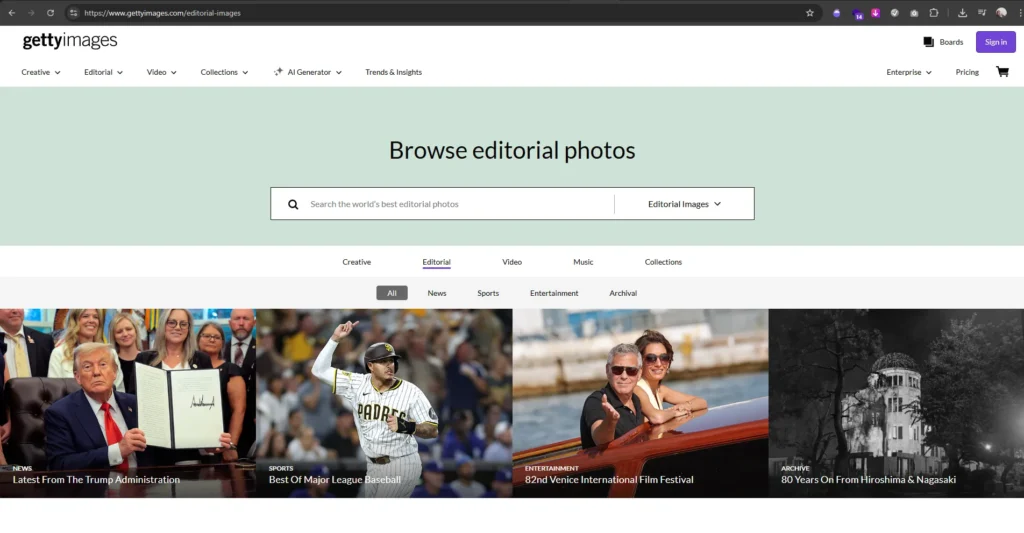
Task: Expand the Editorial Images search dropdown
Action: coord(684,204)
